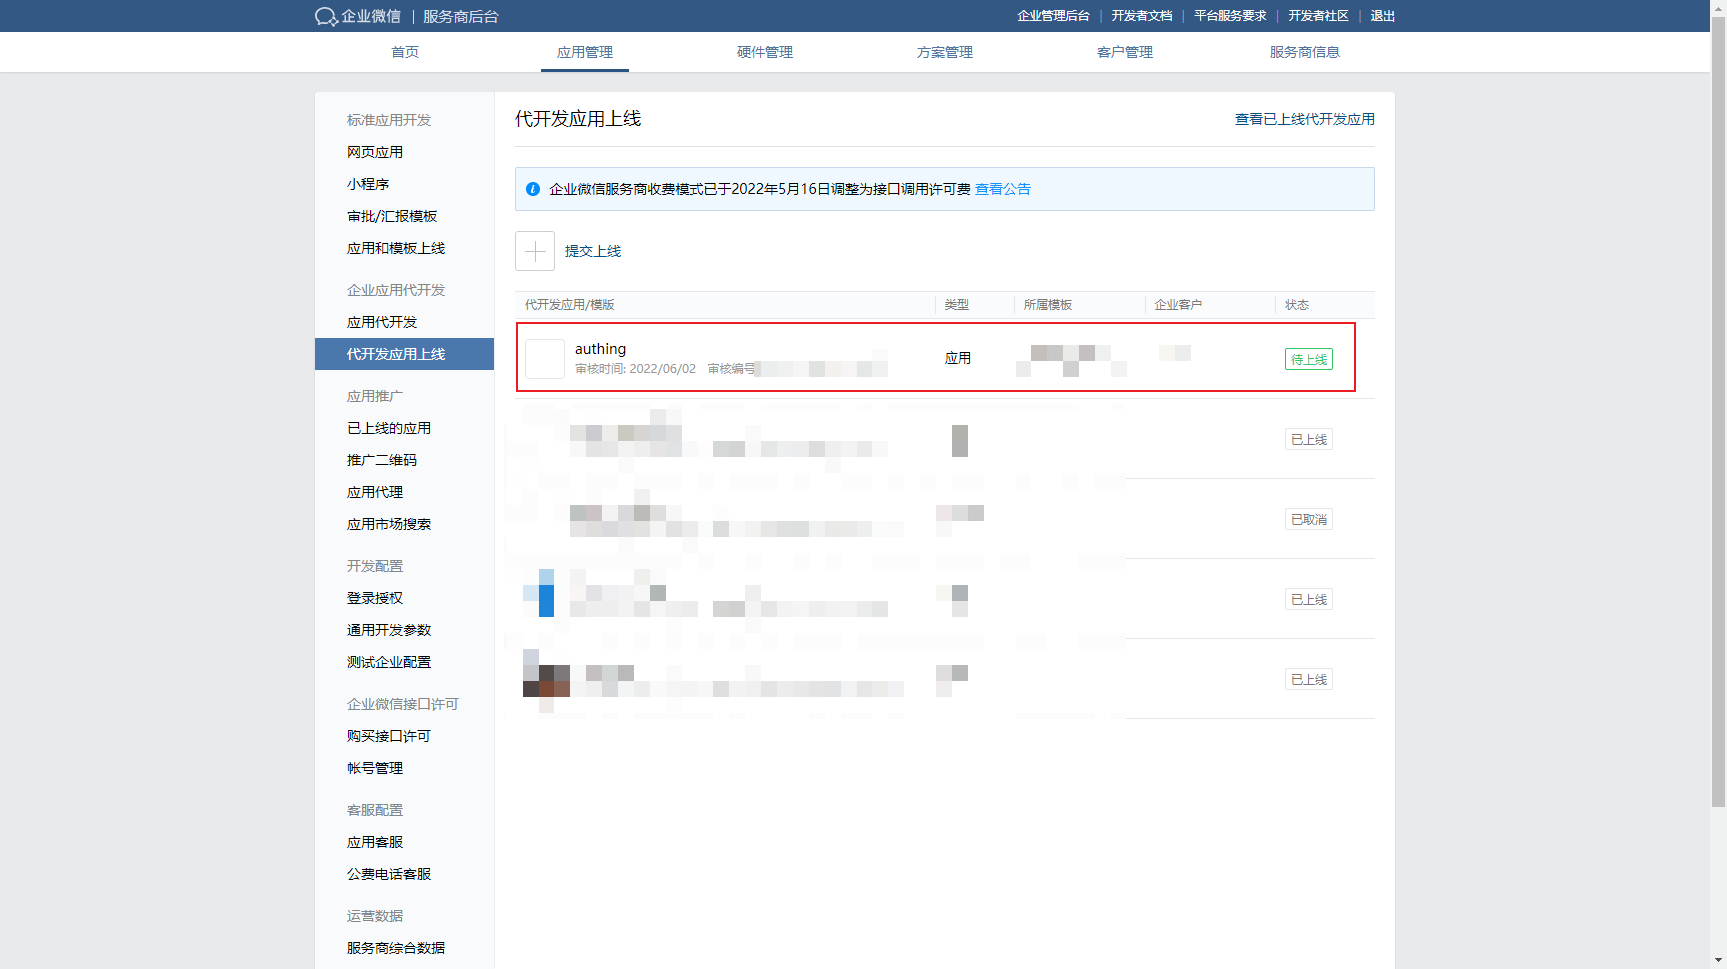The width and height of the screenshot is (1727, 969).
Task: Switch to the 首页 tab
Action: (x=405, y=52)
